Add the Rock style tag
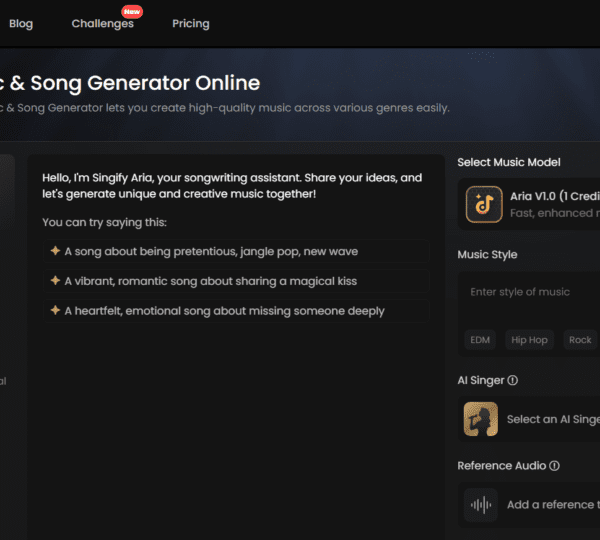Viewport: 600px width, 540px height. 580,340
